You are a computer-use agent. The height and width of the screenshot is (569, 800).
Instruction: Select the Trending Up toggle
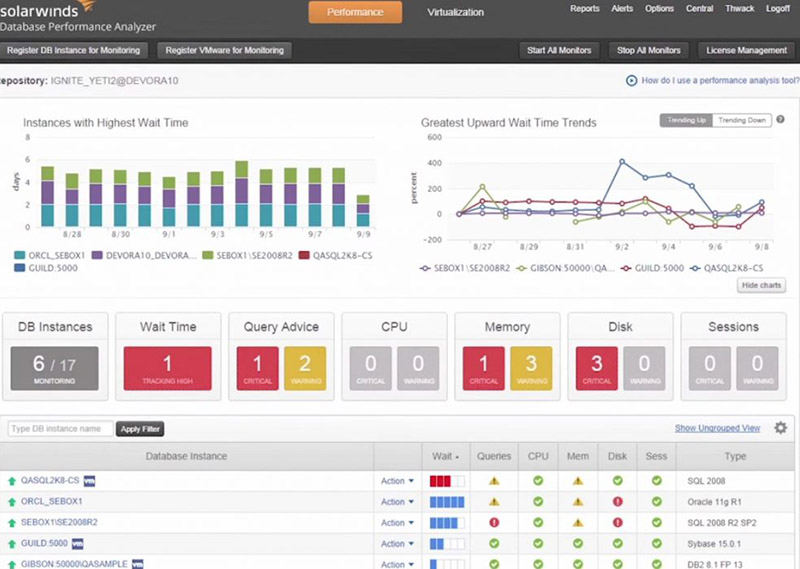point(686,120)
